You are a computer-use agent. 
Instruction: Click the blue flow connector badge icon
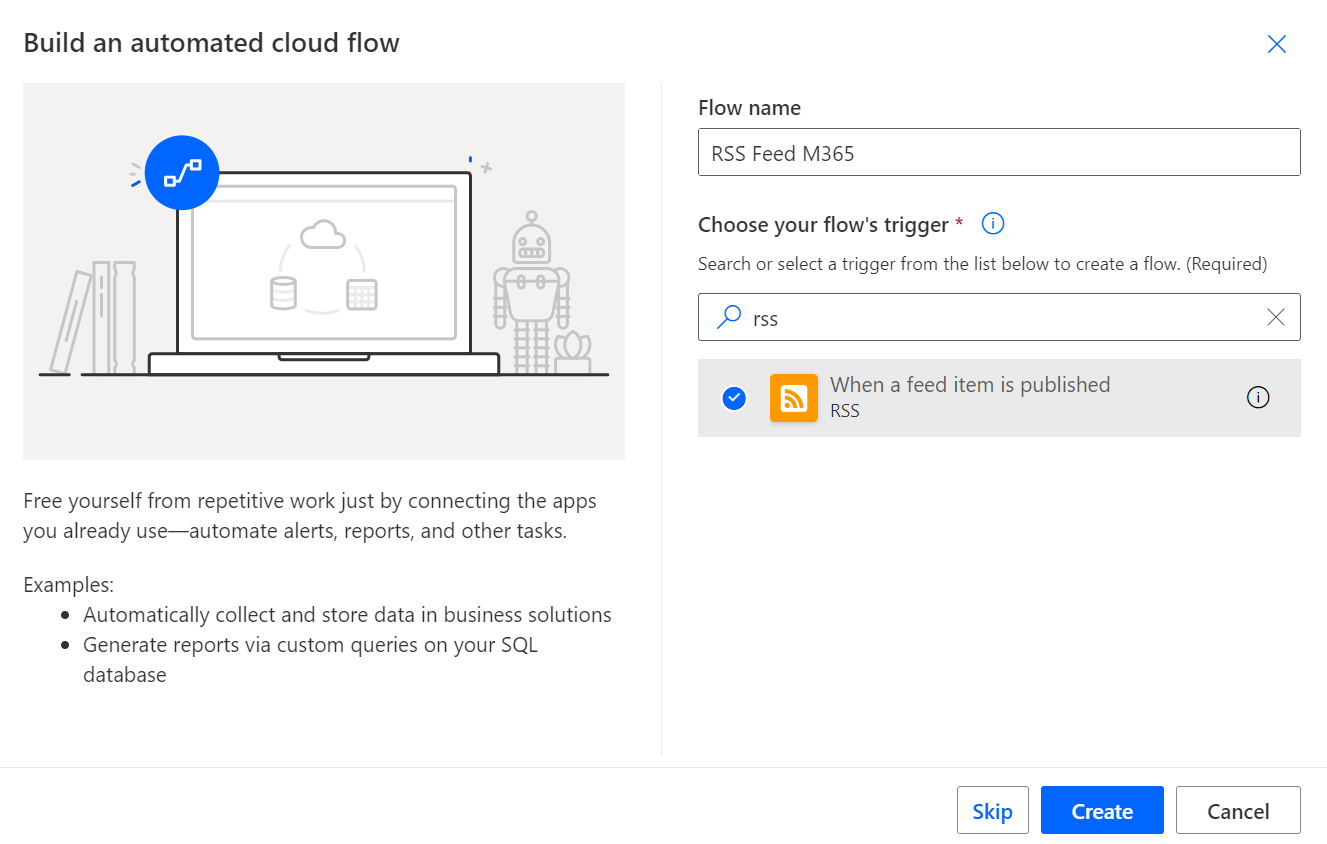(182, 174)
